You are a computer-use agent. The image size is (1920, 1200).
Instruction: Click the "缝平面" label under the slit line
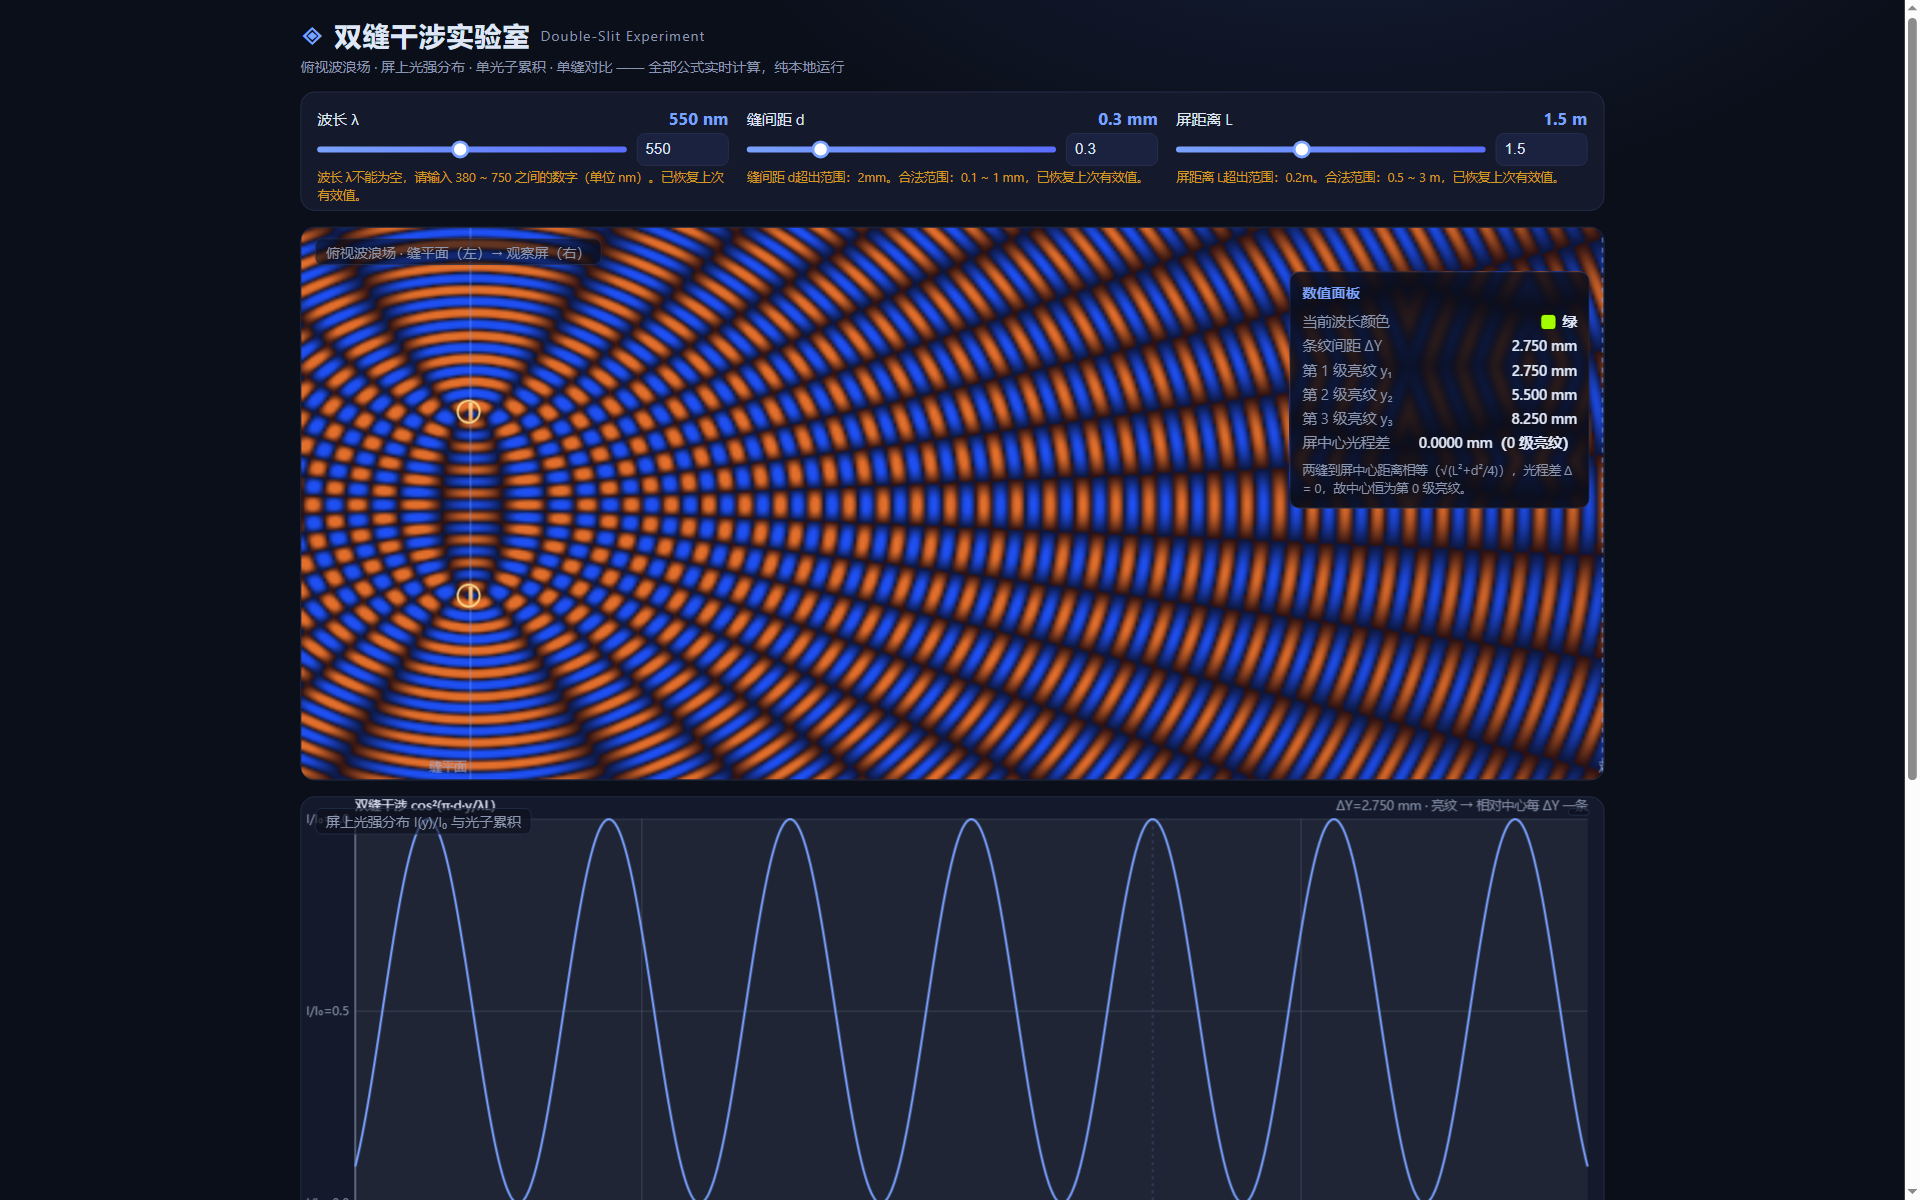[x=448, y=767]
